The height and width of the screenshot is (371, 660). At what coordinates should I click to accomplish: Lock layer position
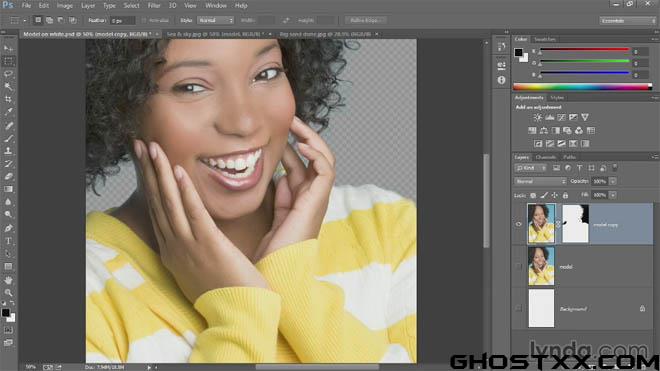pyautogui.click(x=555, y=195)
